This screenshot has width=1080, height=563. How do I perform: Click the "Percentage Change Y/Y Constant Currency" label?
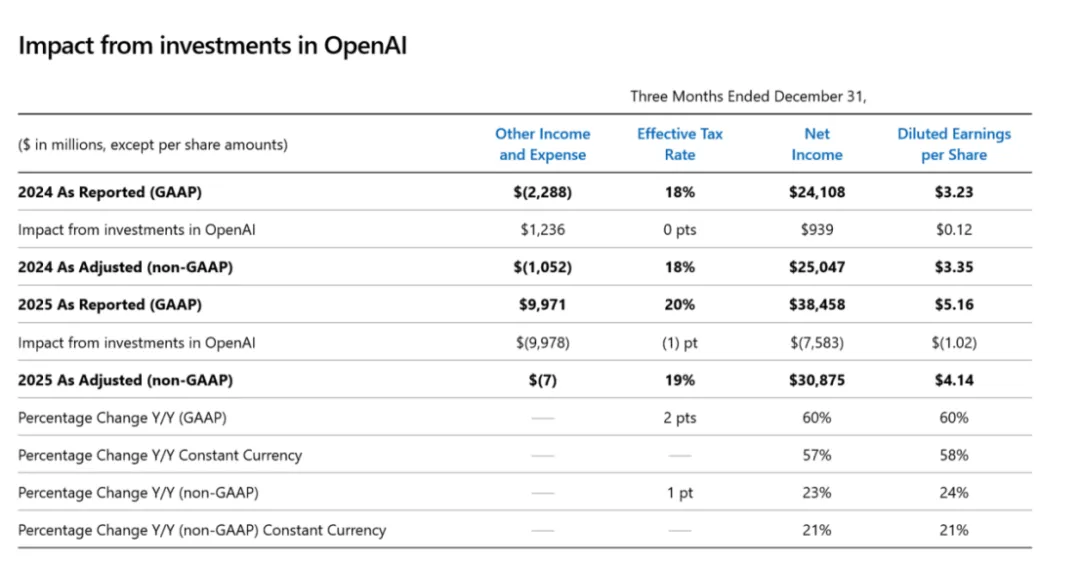pos(160,455)
